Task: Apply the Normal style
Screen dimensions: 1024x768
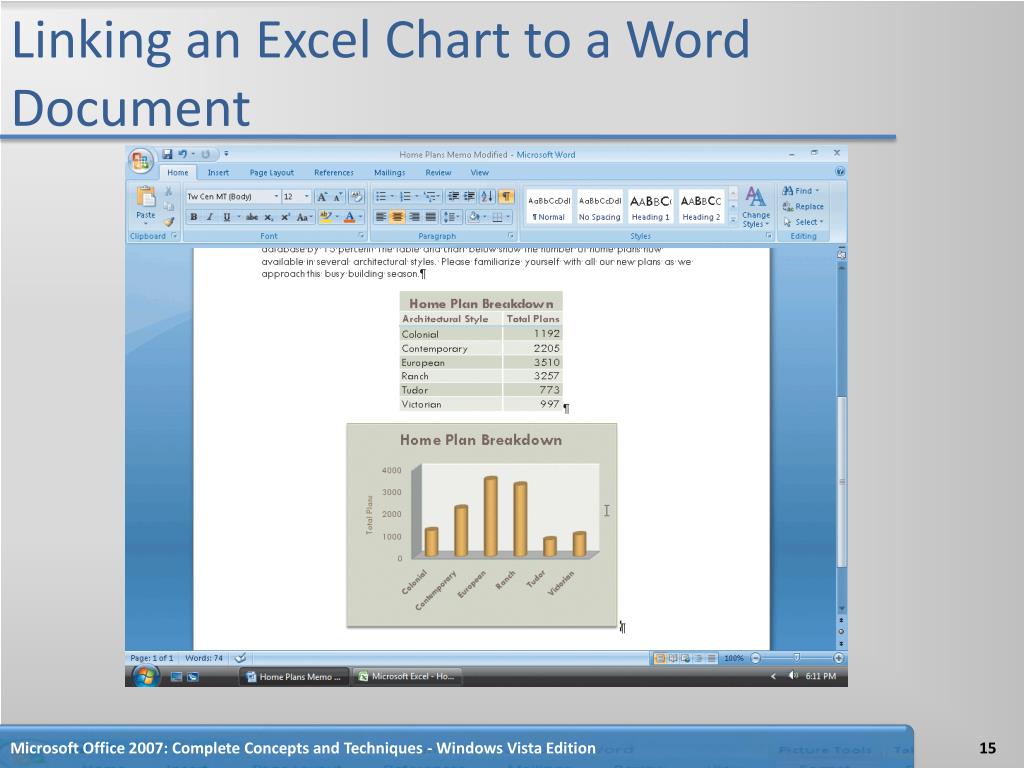Action: click(x=549, y=208)
